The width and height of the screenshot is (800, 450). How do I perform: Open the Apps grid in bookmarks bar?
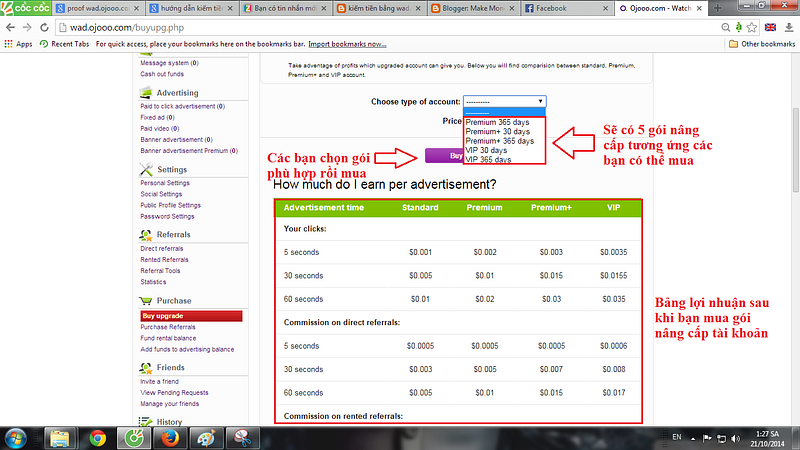pyautogui.click(x=18, y=44)
